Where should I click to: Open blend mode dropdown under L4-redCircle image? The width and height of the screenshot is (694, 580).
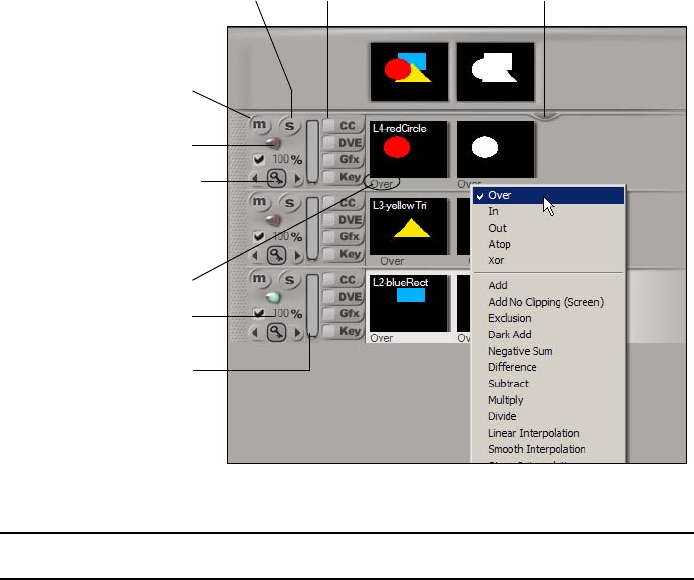[382, 184]
